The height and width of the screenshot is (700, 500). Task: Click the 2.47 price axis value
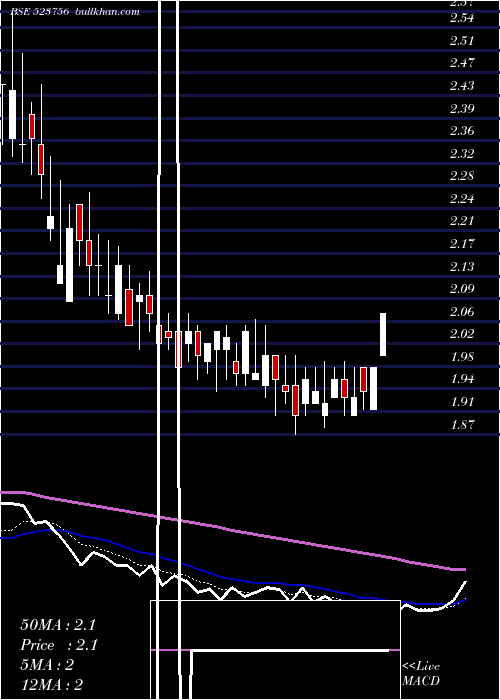462,63
